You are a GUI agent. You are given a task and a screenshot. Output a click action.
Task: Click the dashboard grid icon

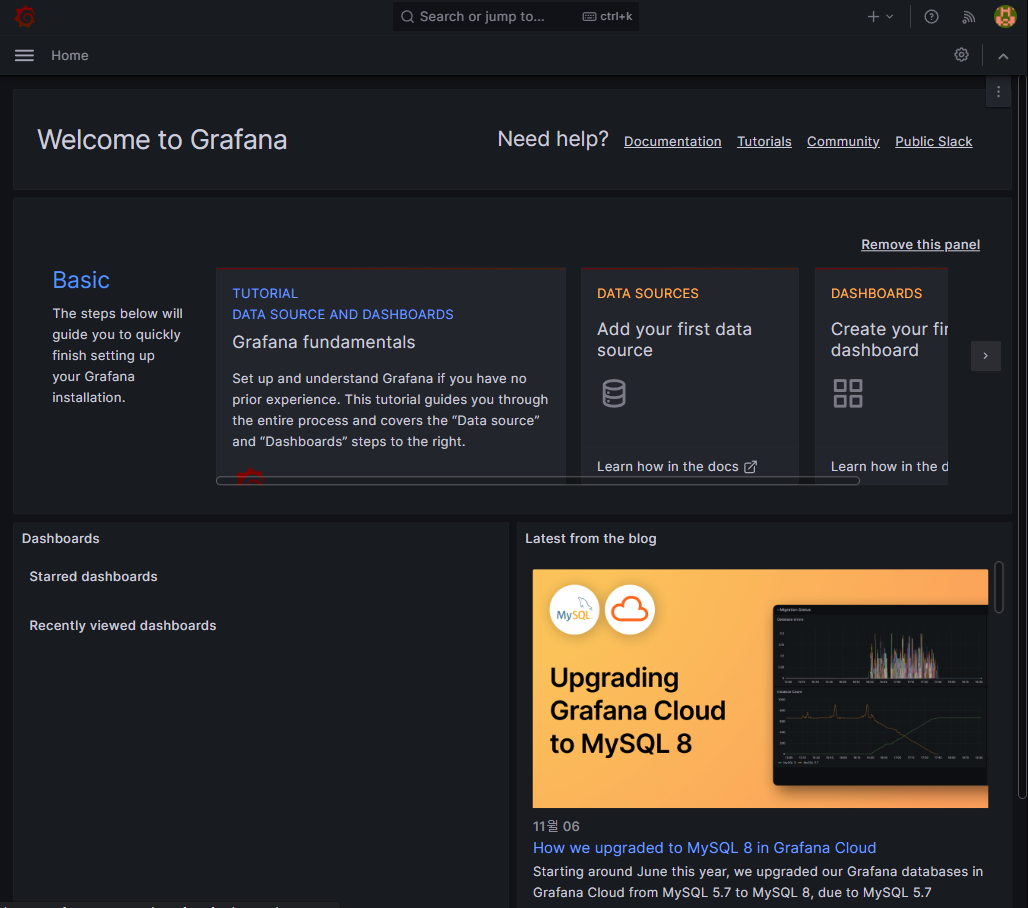coord(848,393)
